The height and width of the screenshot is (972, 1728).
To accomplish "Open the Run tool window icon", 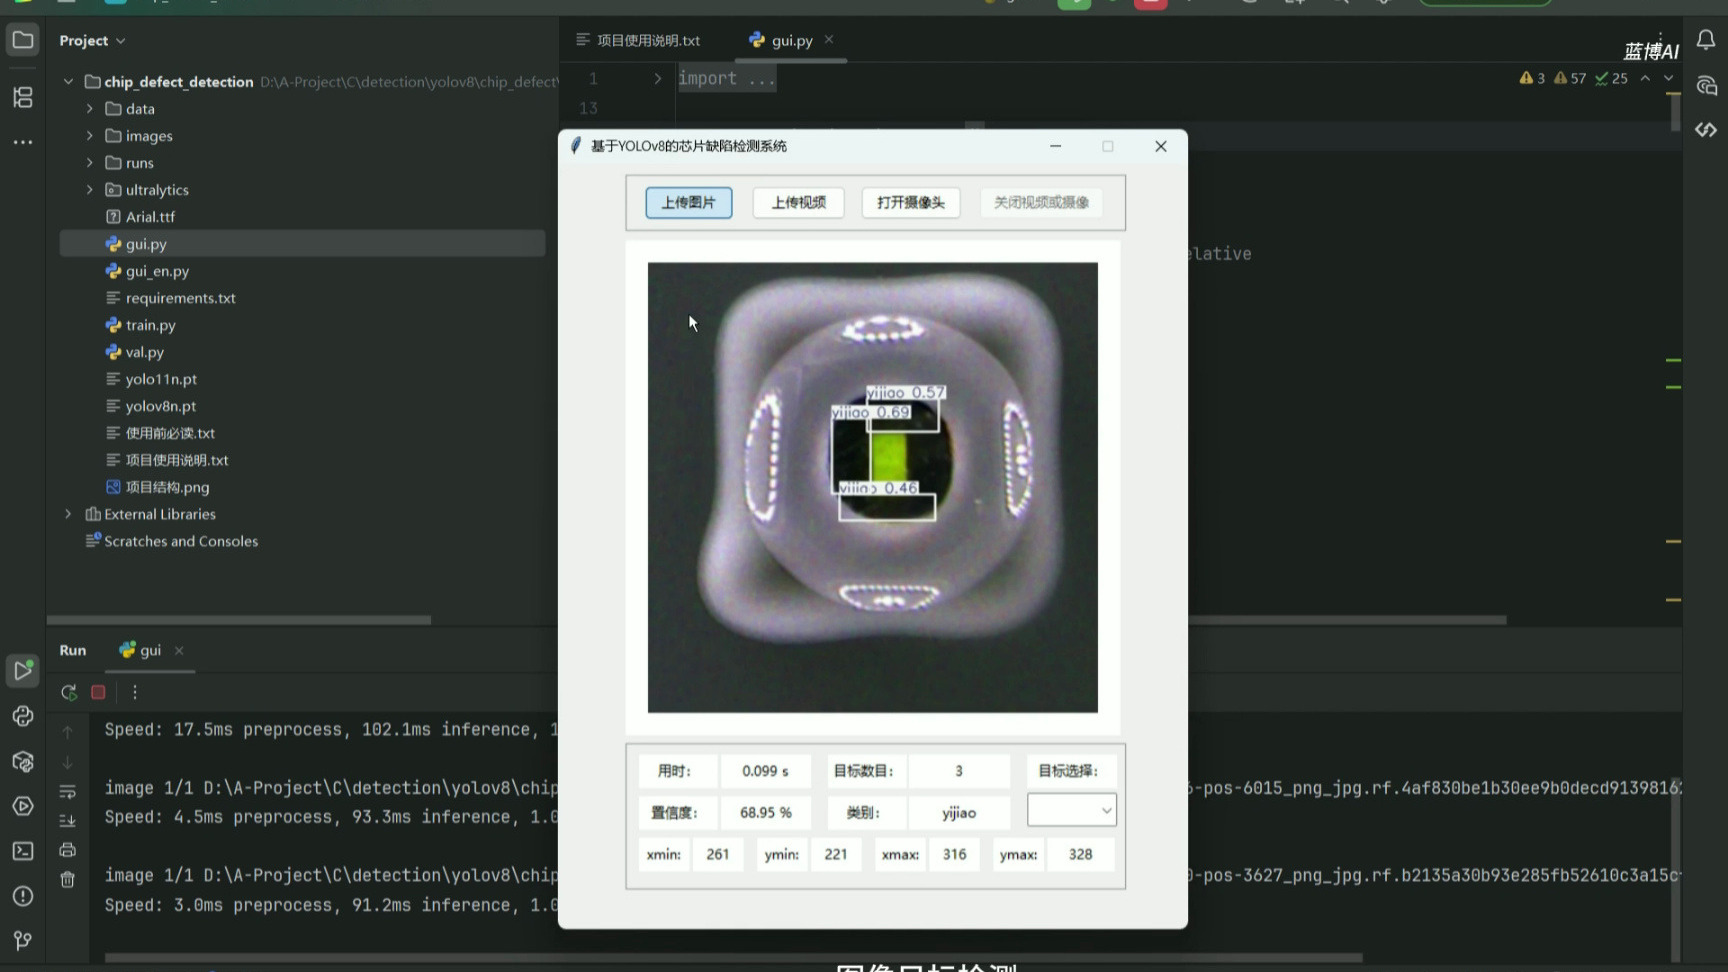I will pos(22,670).
